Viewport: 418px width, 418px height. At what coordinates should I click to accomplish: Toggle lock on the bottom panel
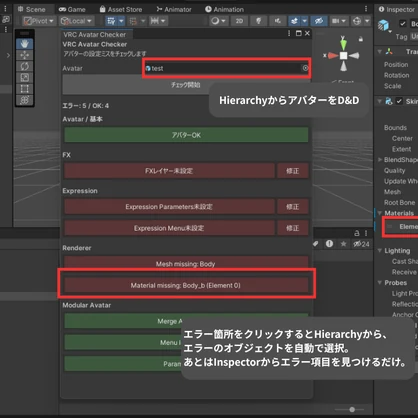point(357,233)
